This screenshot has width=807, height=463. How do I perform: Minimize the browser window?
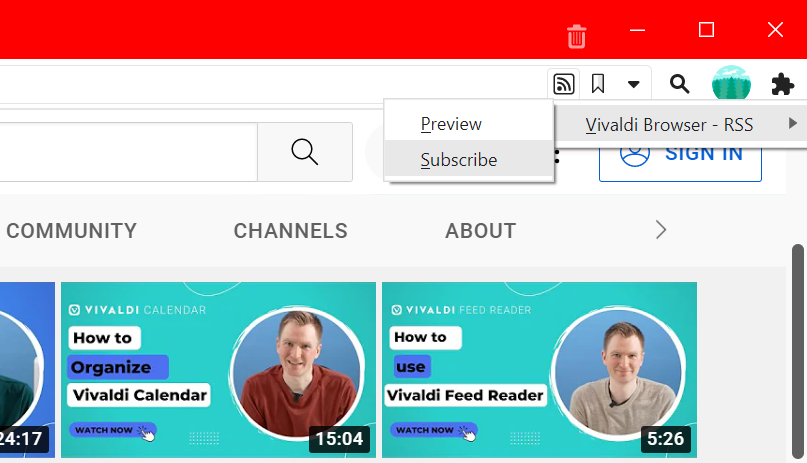(x=637, y=30)
